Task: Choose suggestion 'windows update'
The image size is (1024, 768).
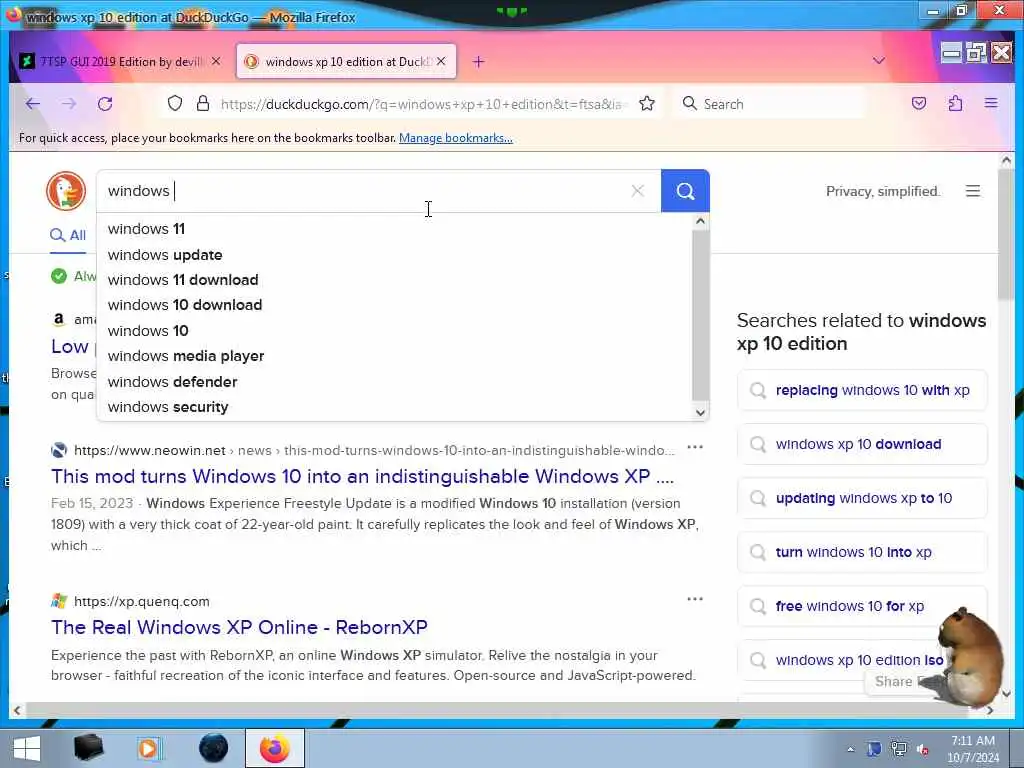Action: point(394,255)
